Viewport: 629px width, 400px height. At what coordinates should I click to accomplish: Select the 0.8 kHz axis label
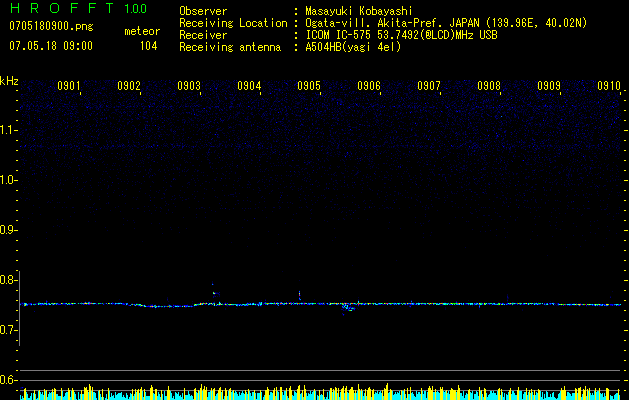[7, 280]
